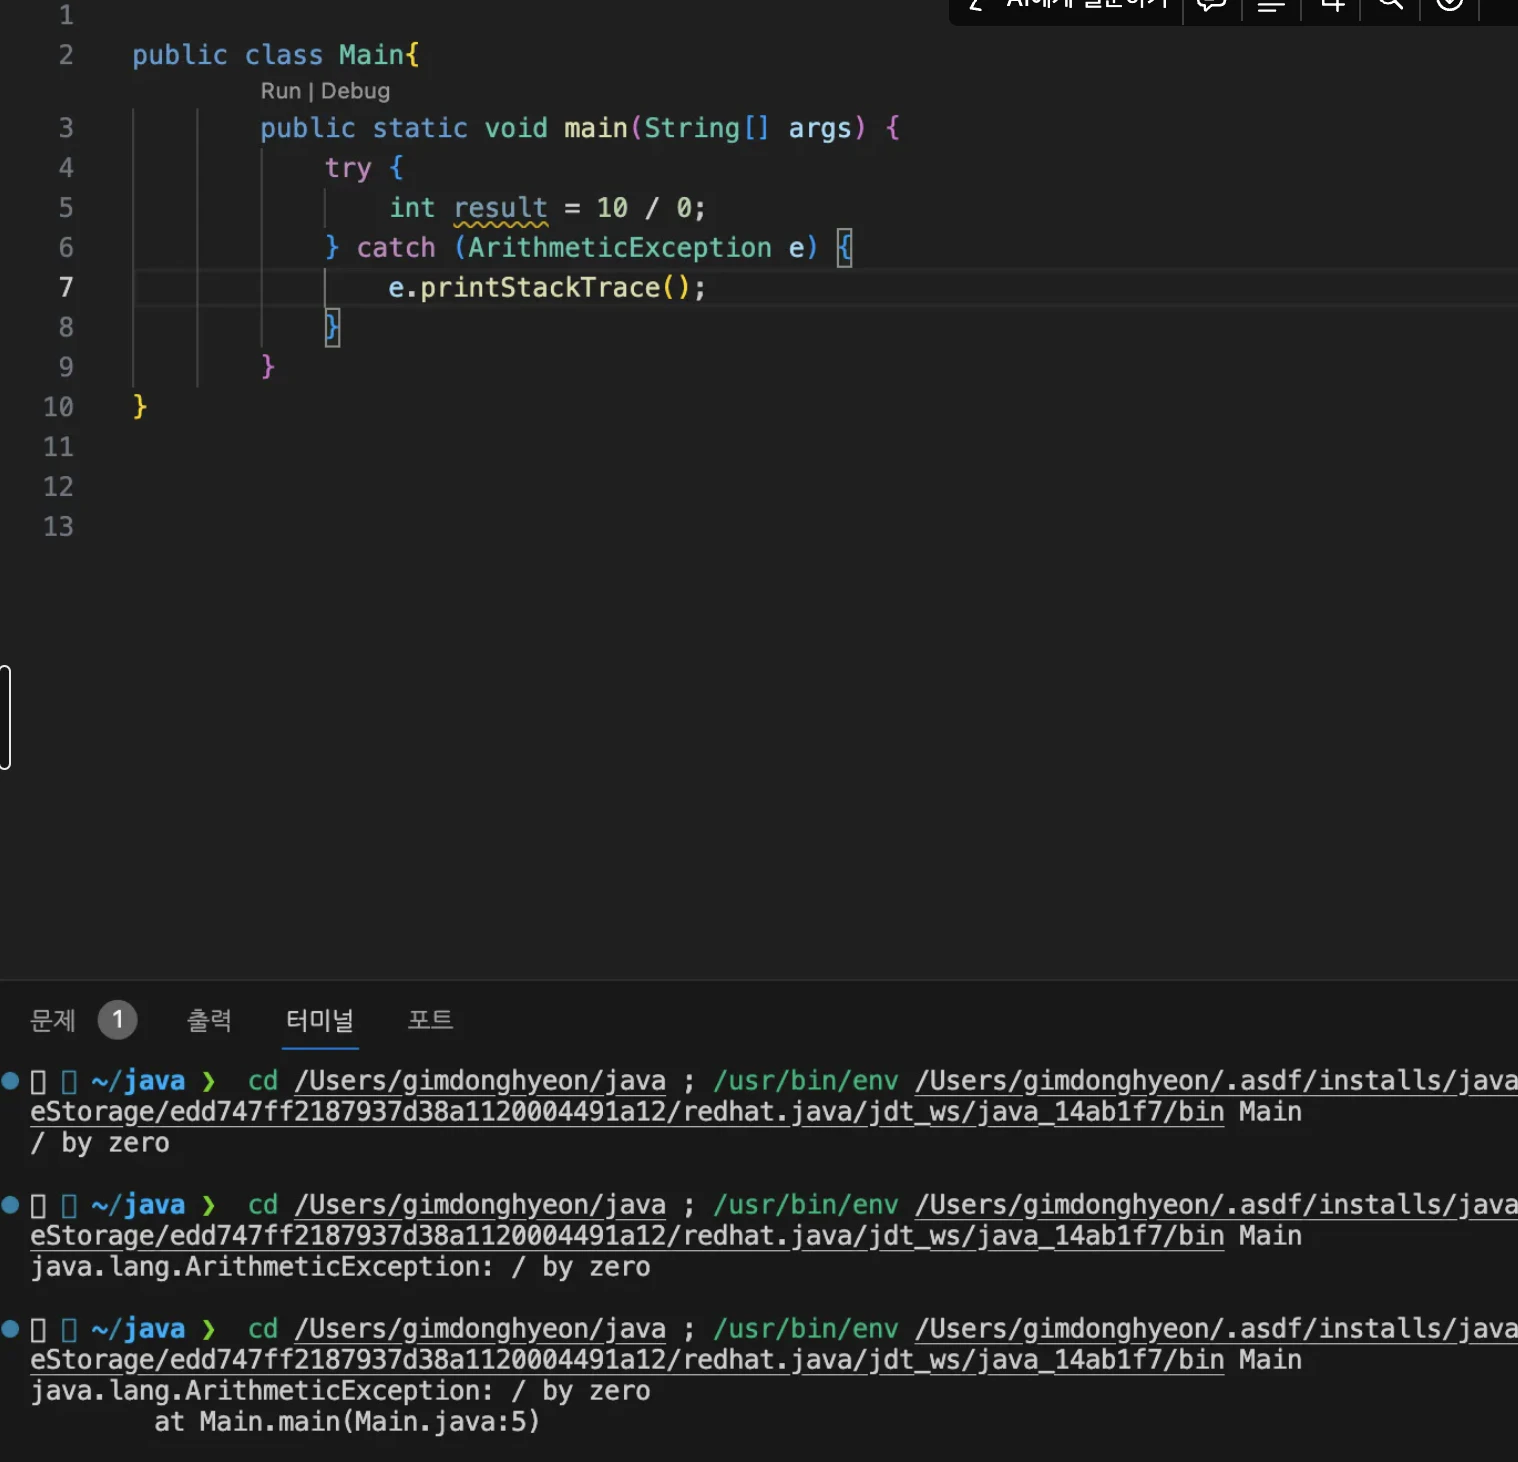Screen dimensions: 1518x1462
Task: Click line number 7 in the gutter
Action: (66, 288)
